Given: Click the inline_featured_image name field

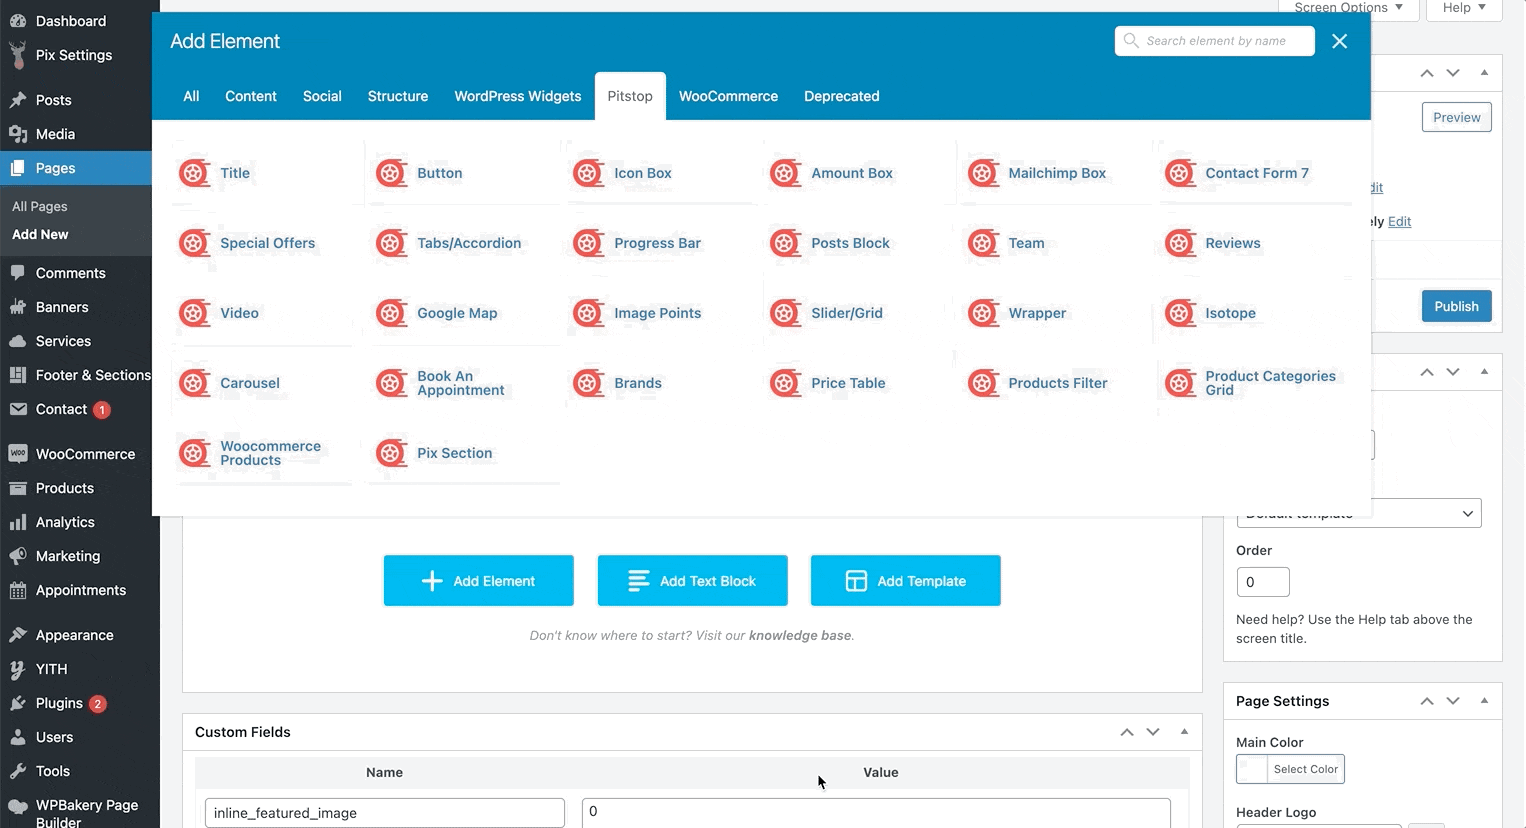Looking at the screenshot, I should [x=385, y=813].
